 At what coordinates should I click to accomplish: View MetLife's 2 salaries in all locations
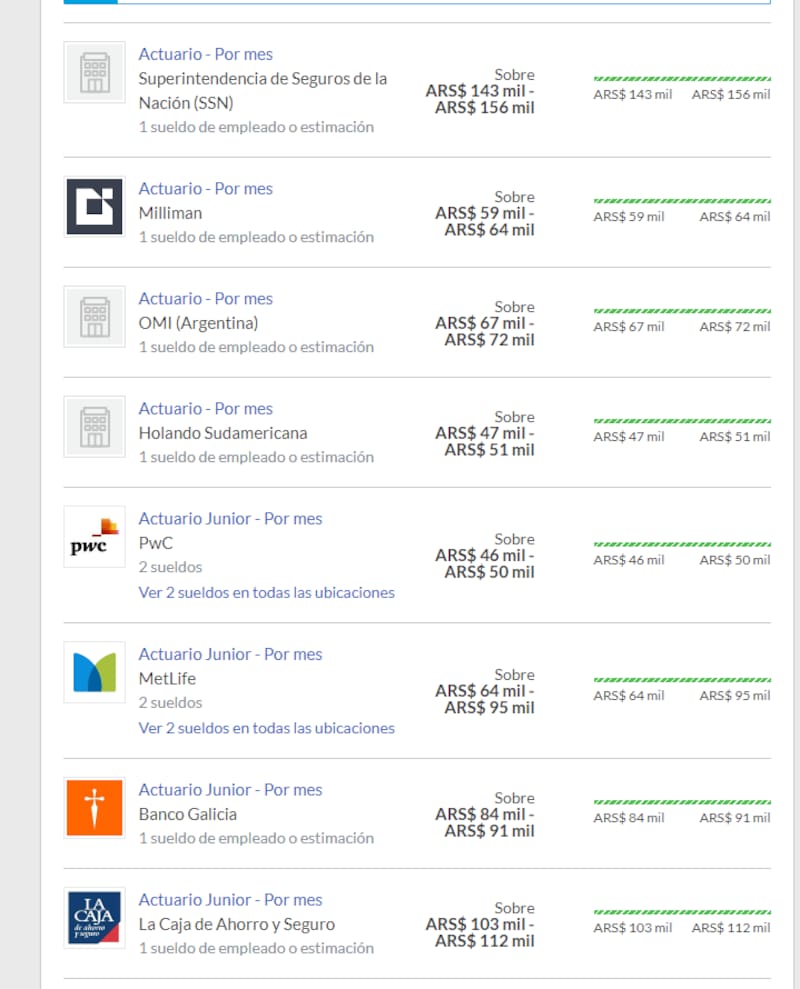point(266,728)
